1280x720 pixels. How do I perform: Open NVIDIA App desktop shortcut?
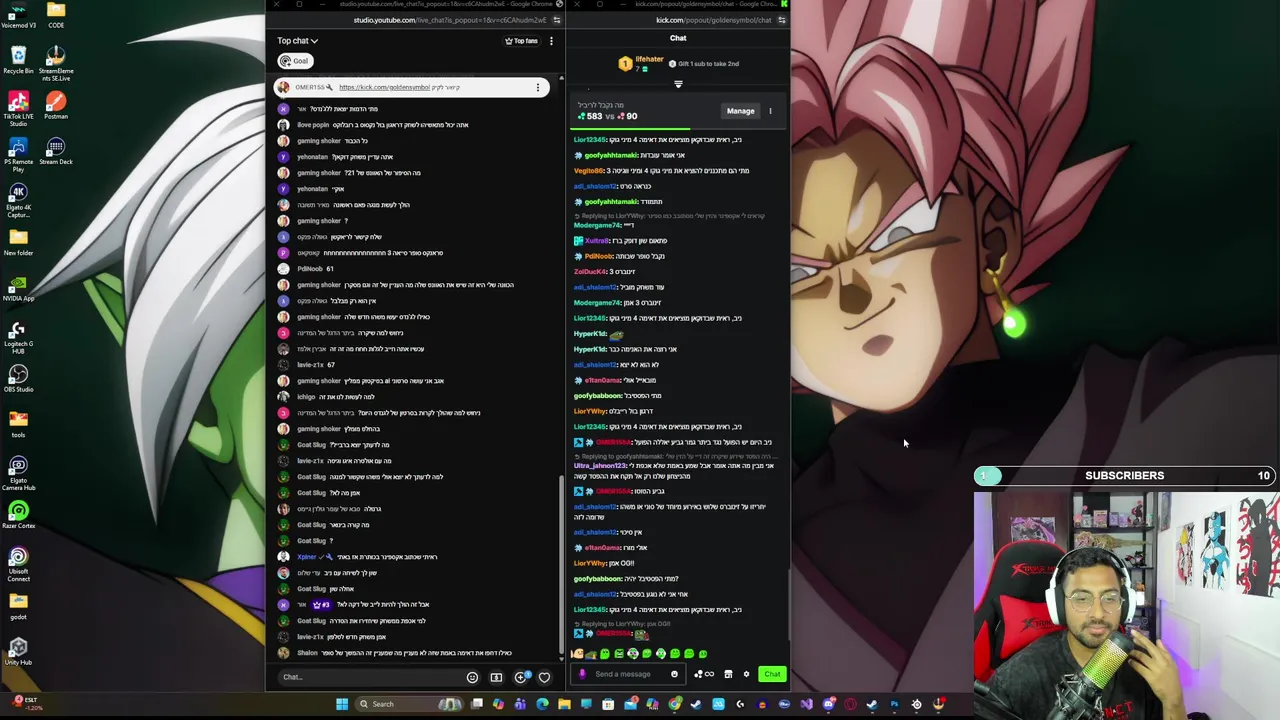[x=18, y=288]
